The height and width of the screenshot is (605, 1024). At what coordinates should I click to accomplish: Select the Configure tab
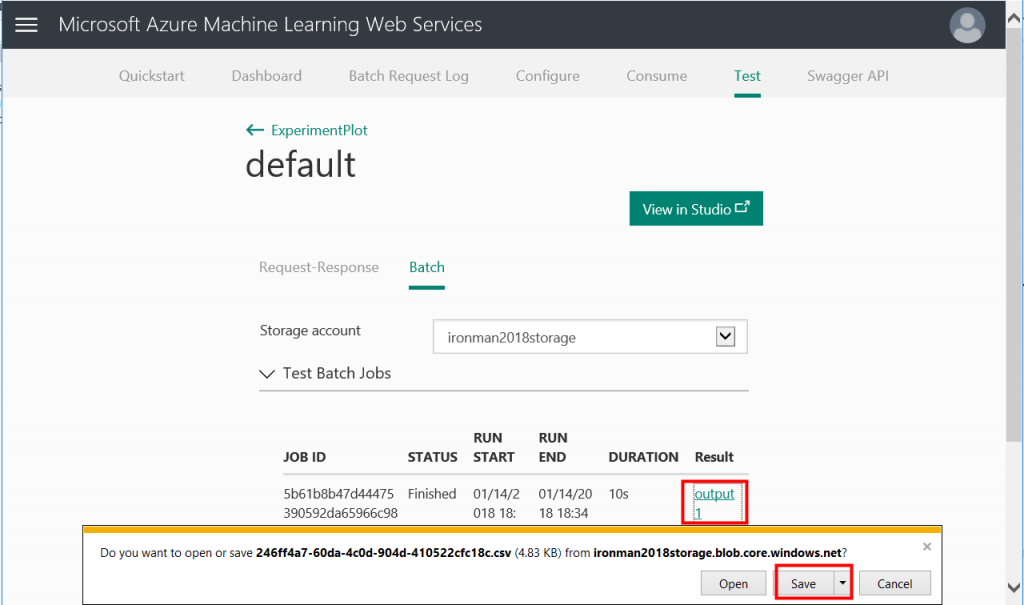click(547, 76)
